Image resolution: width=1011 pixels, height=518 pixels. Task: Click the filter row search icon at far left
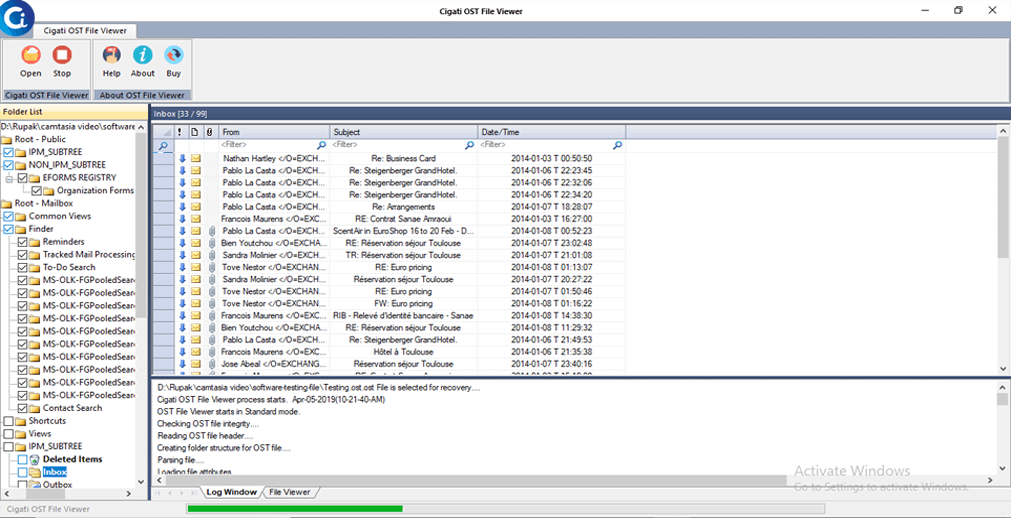[x=163, y=146]
